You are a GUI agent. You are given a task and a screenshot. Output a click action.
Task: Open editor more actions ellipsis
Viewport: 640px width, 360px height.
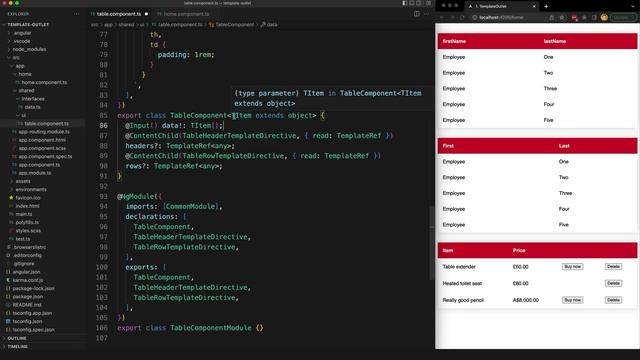click(427, 14)
